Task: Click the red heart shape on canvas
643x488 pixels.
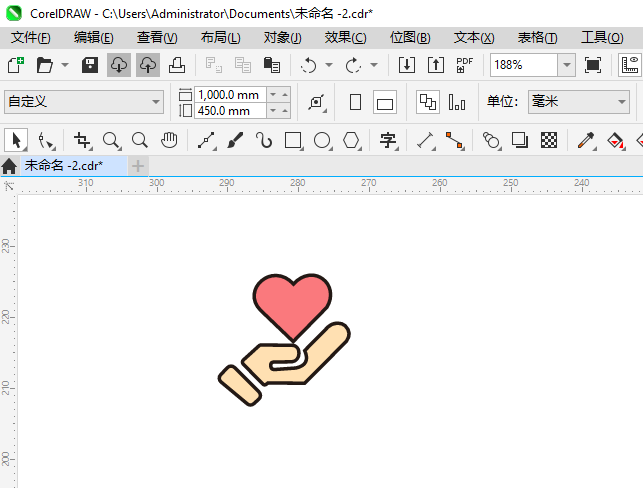Action: coord(292,306)
